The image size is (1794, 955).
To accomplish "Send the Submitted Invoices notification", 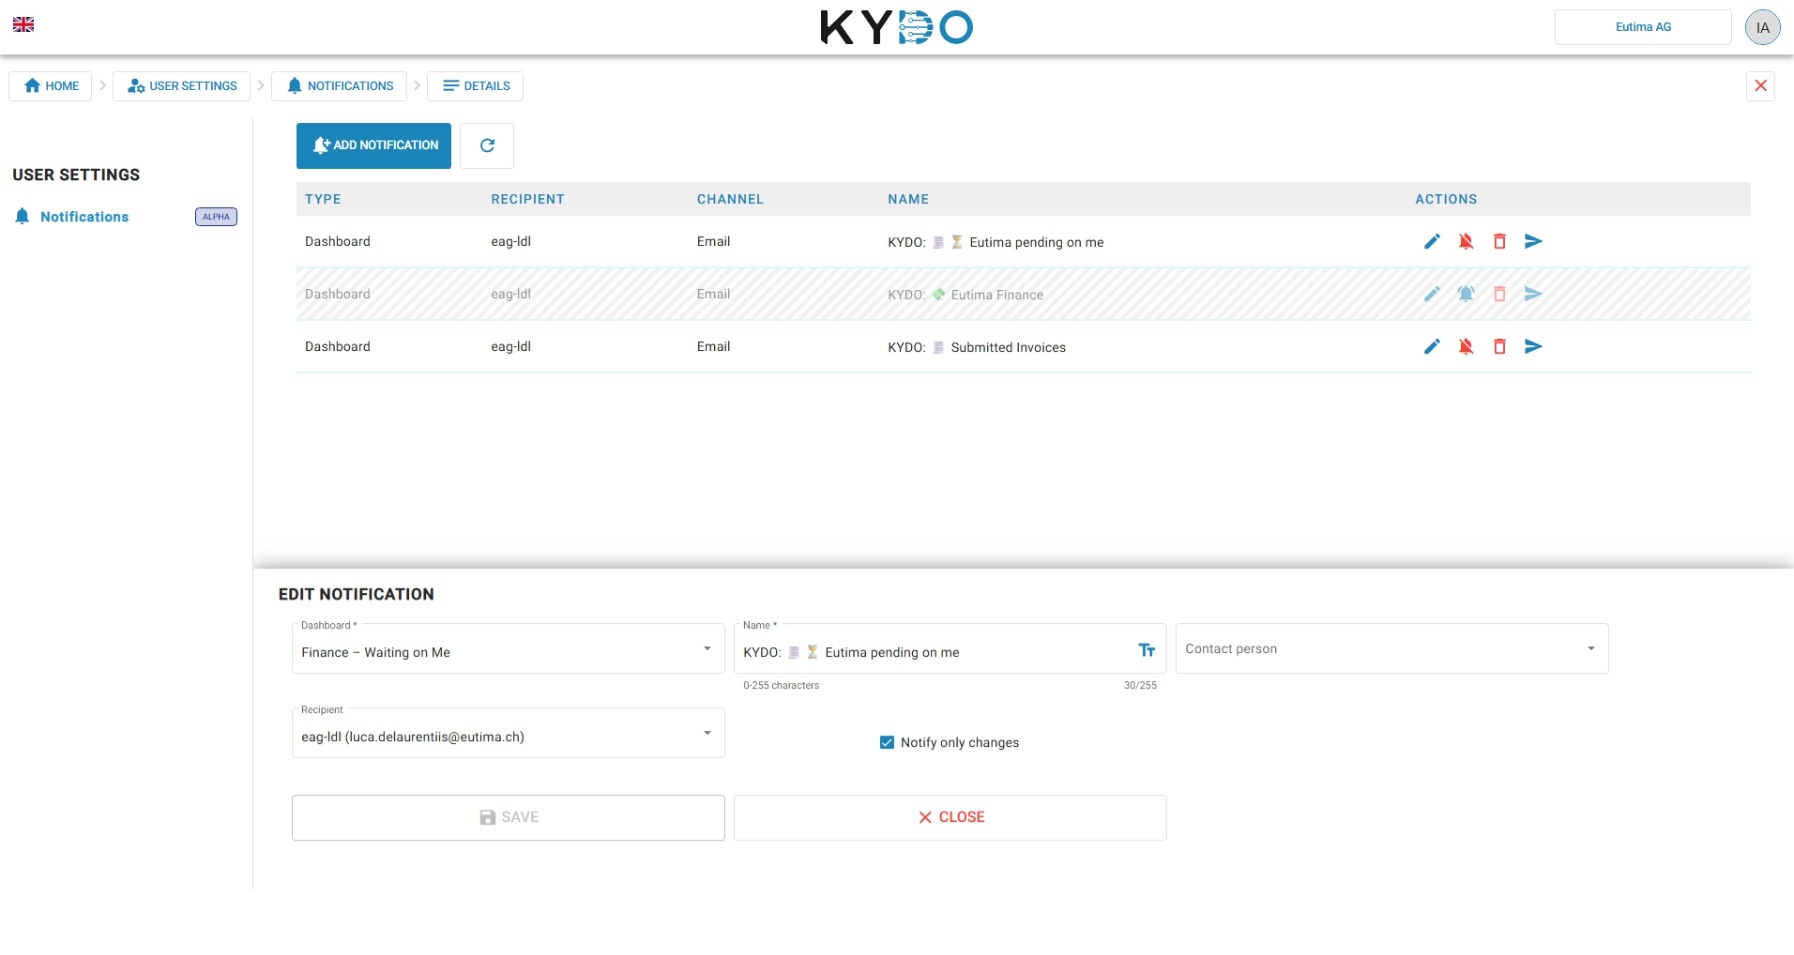I will 1533,346.
